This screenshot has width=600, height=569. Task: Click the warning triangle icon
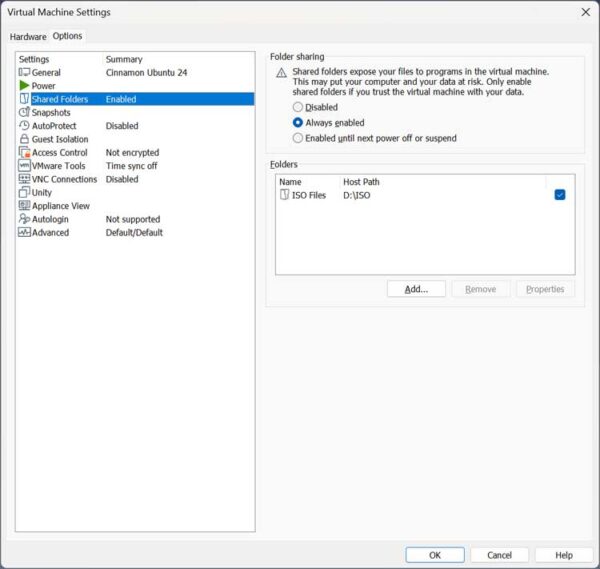(x=281, y=73)
